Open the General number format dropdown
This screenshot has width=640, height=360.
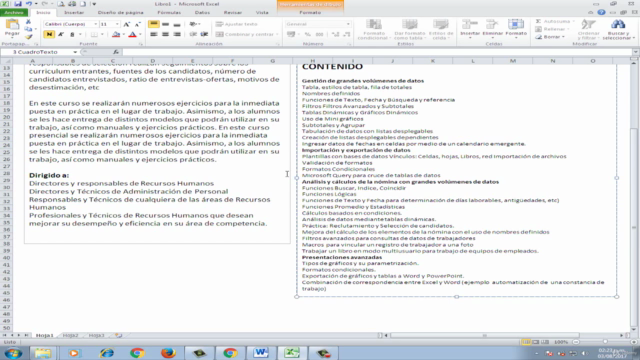click(348, 24)
